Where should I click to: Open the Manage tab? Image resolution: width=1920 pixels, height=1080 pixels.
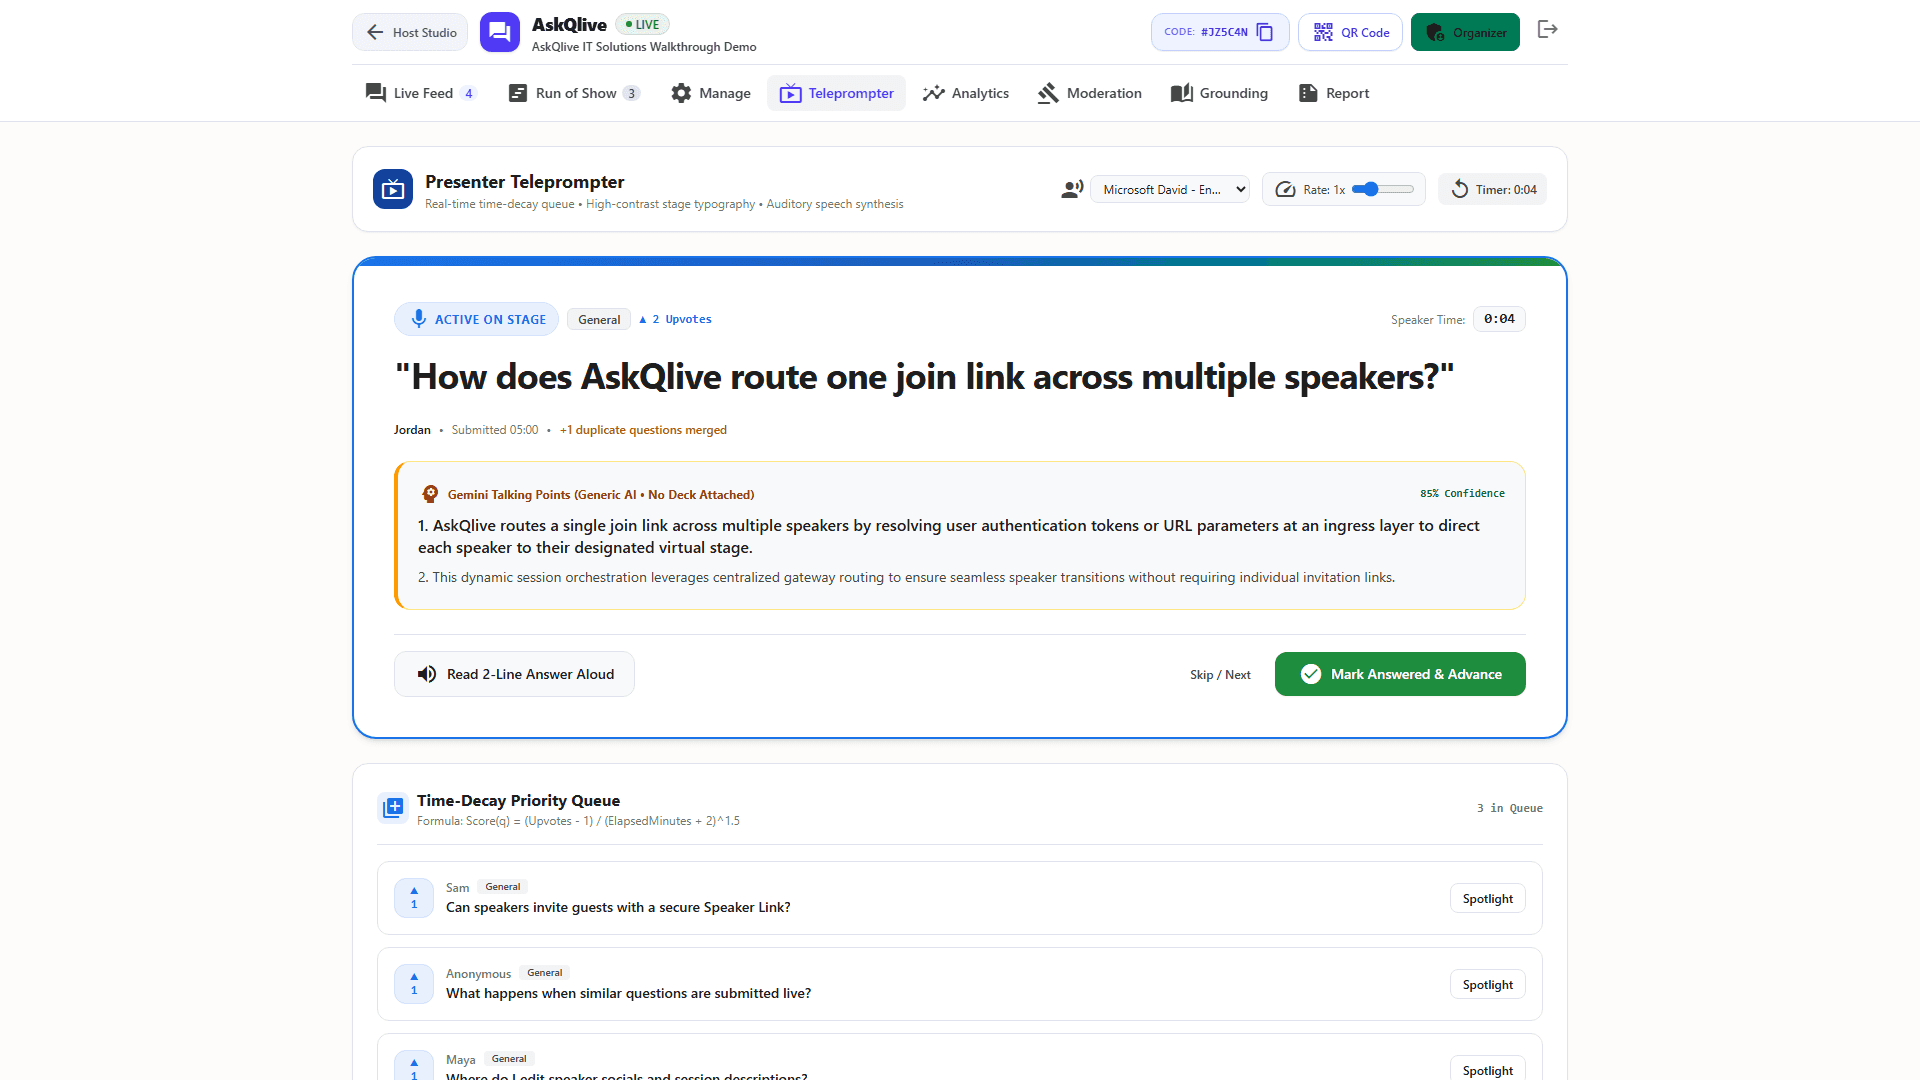[711, 93]
